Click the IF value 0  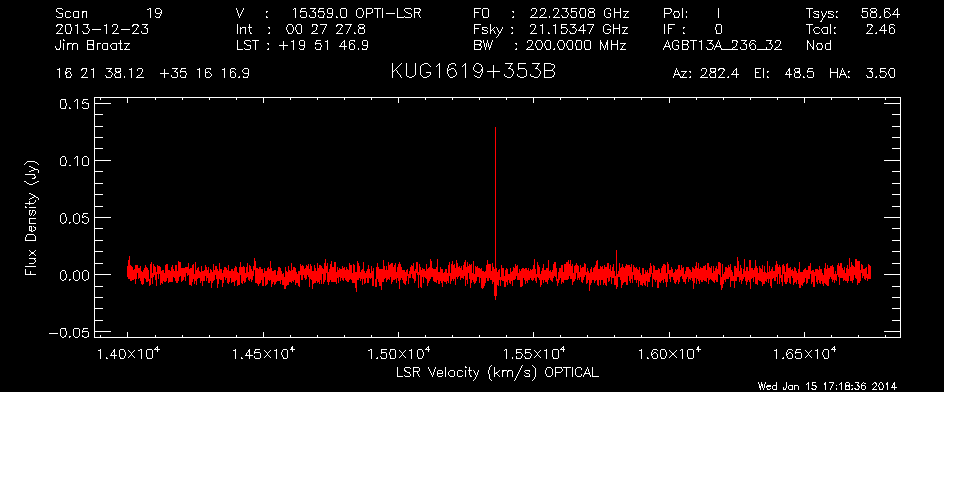pyautogui.click(x=718, y=29)
